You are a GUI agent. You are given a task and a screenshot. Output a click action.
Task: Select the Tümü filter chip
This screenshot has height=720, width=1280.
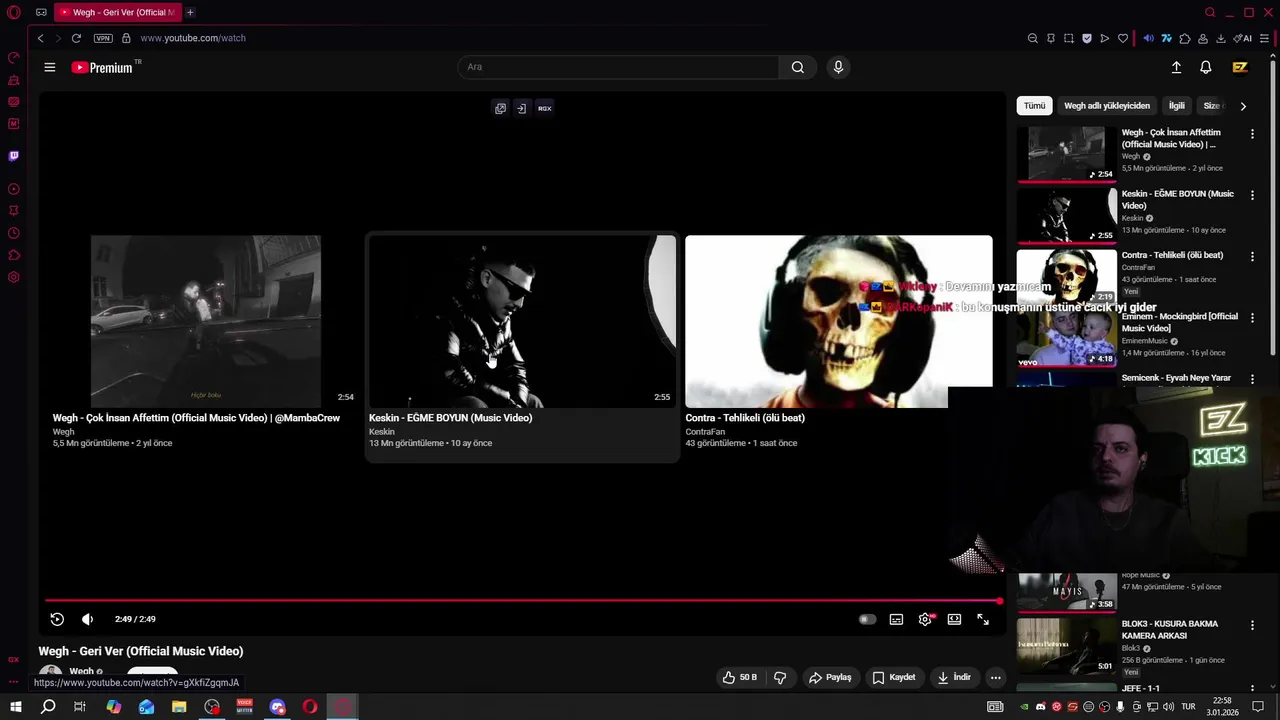(1034, 105)
